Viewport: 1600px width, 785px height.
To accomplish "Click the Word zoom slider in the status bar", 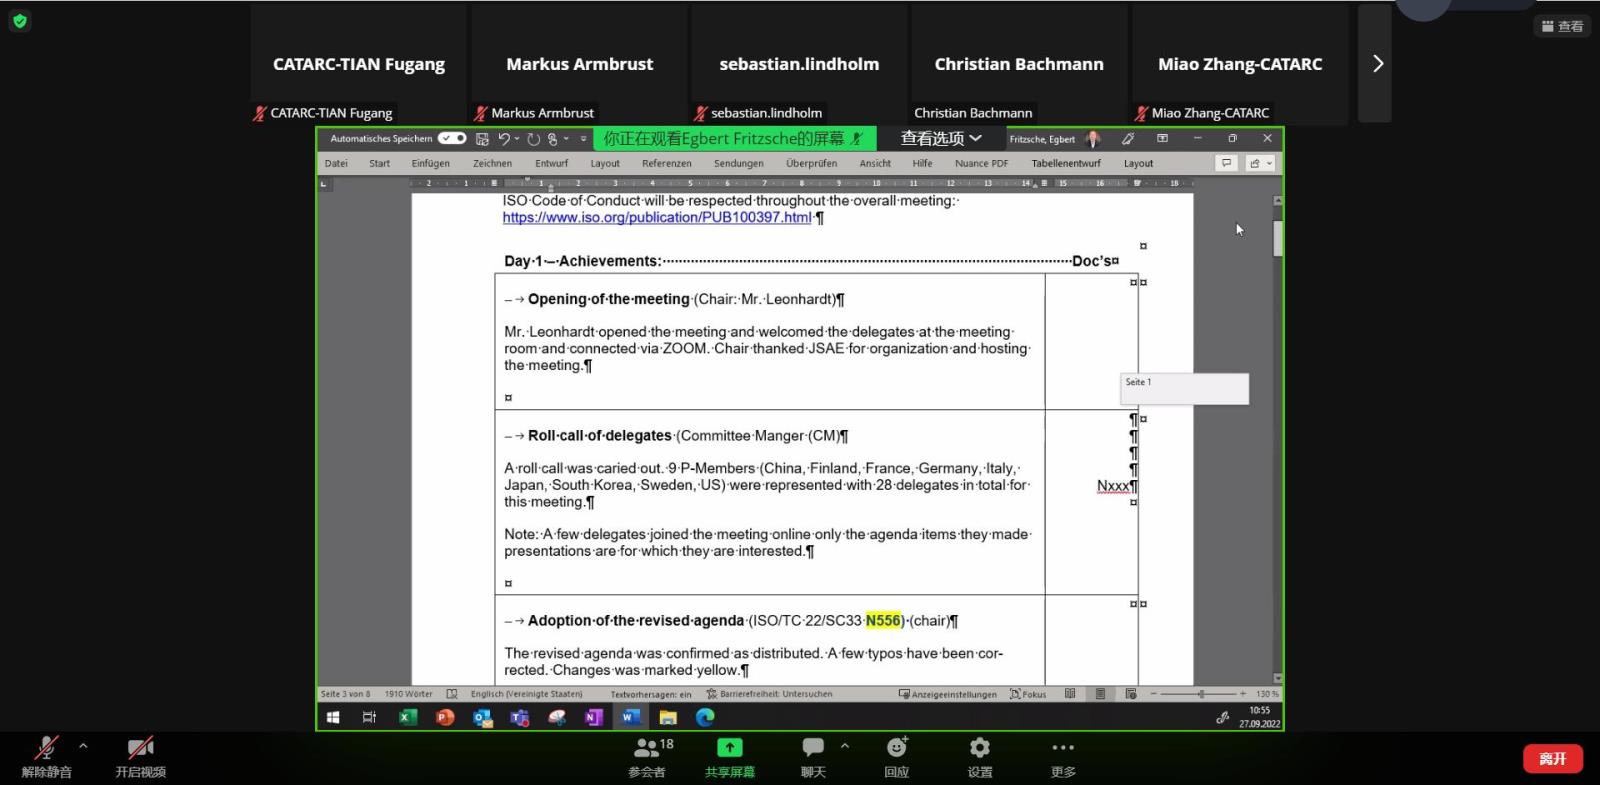I will click(1200, 694).
